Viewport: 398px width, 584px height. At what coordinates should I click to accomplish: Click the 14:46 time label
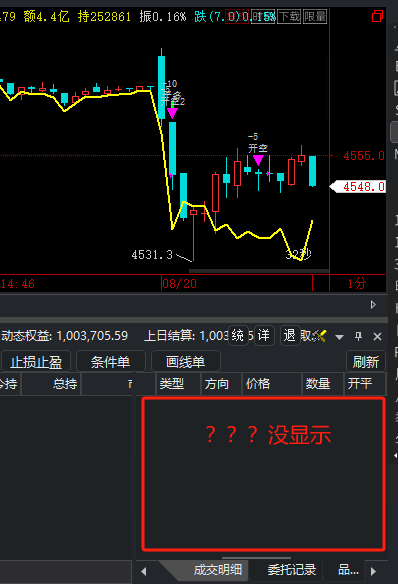[x=17, y=284]
